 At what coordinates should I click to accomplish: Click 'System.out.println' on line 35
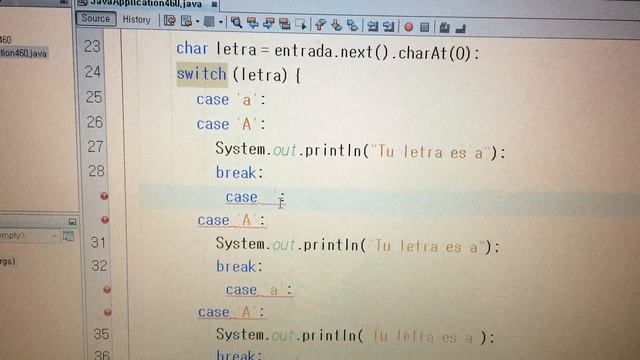[x=287, y=335]
